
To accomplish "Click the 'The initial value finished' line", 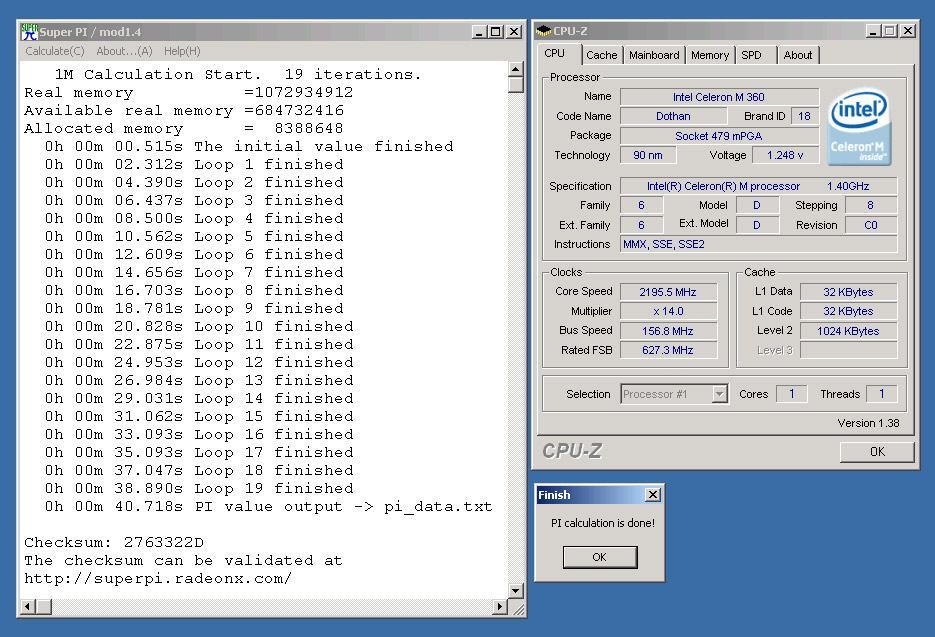I will point(249,147).
